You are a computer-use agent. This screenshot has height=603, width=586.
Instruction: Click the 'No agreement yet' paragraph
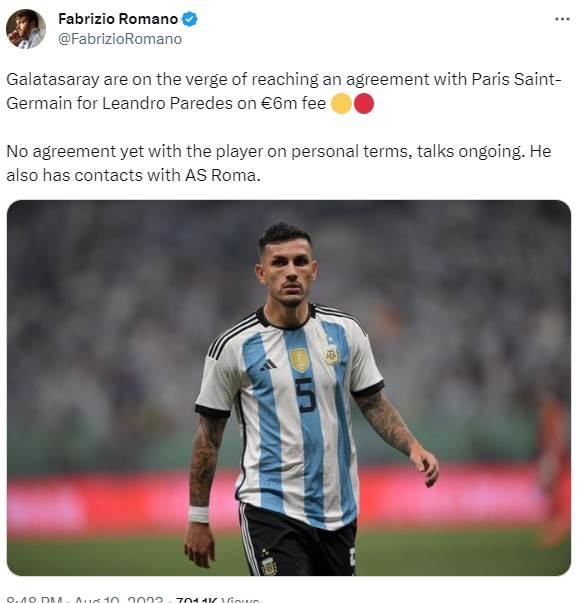point(279,163)
